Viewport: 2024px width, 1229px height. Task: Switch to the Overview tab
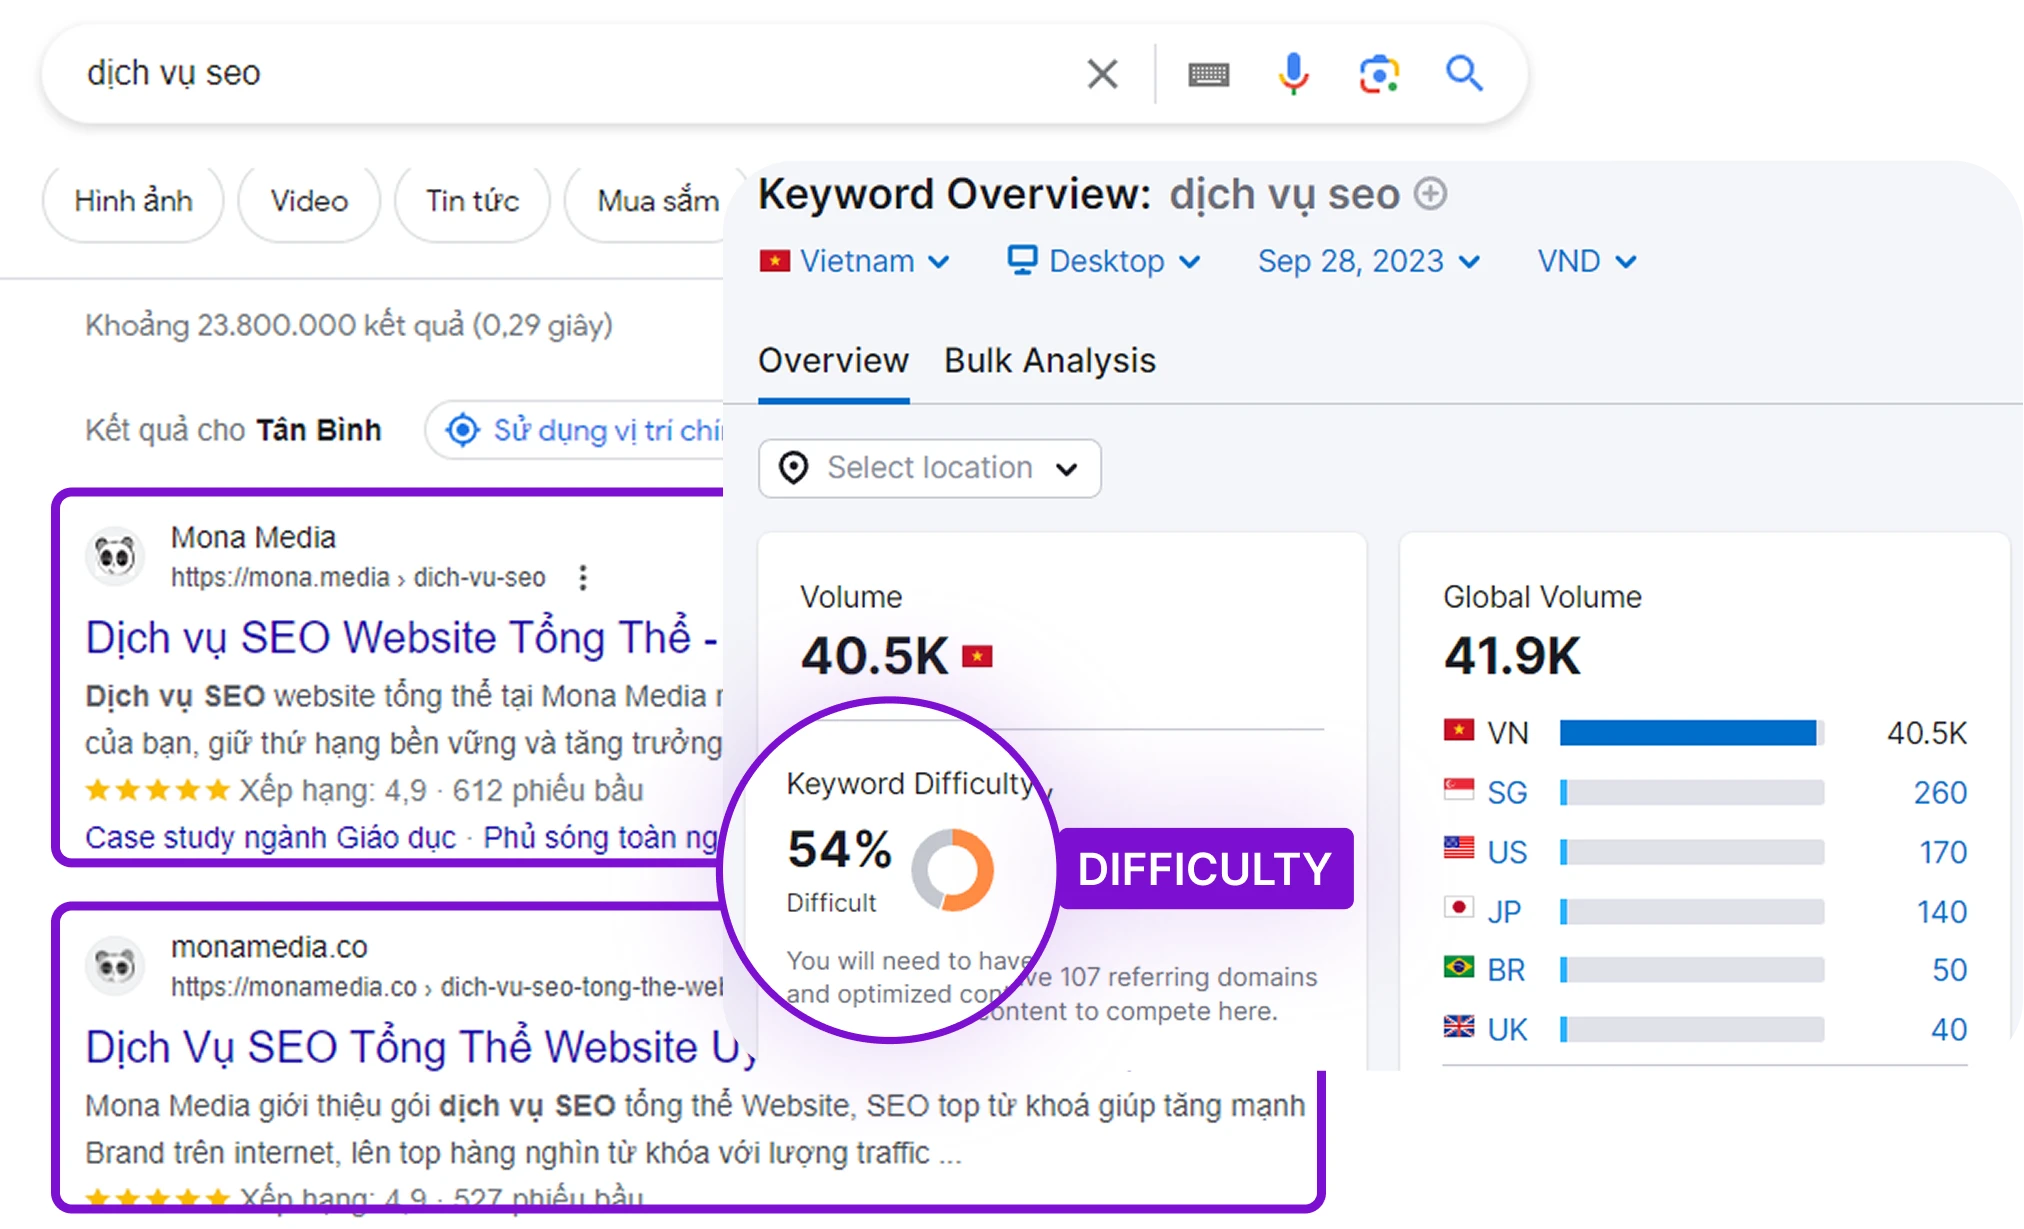point(833,360)
